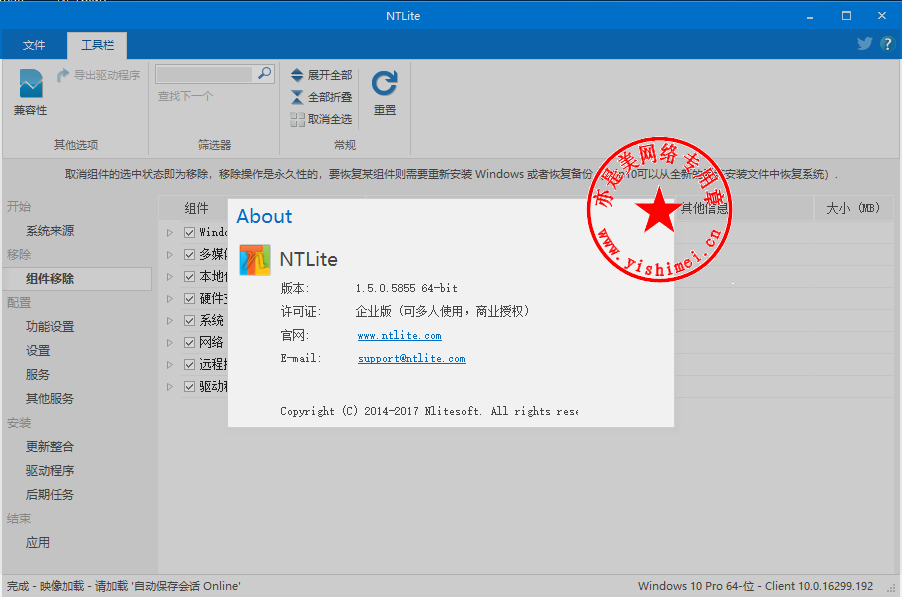Open the www.ntlite.com link

coord(399,336)
